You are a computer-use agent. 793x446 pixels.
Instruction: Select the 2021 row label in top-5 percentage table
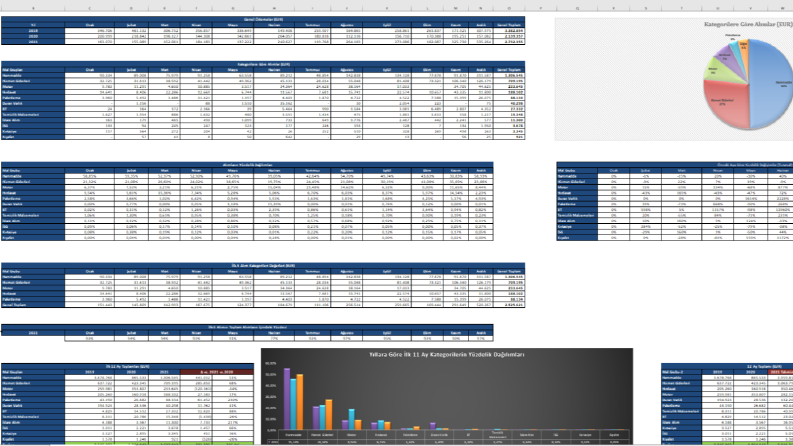(33, 333)
